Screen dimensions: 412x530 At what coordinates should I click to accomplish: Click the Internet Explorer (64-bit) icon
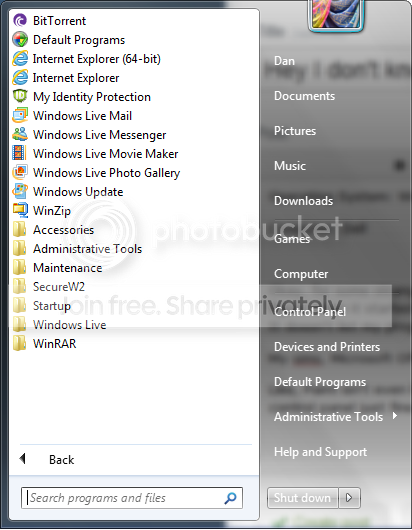tap(20, 58)
